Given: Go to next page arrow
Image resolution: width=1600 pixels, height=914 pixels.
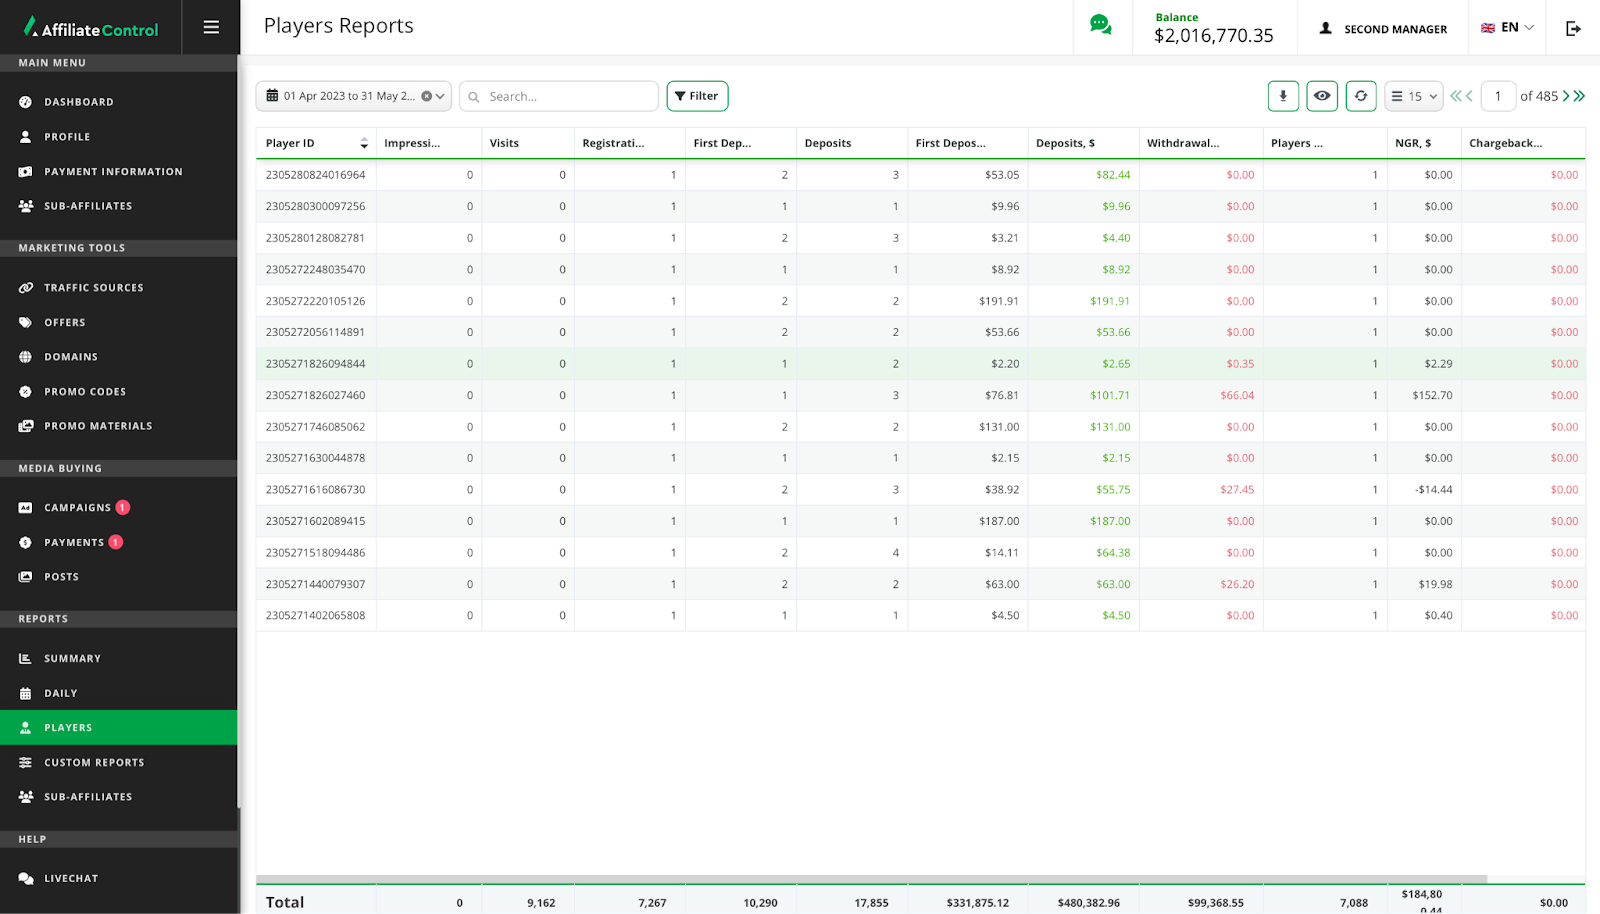Looking at the screenshot, I should coord(1566,96).
